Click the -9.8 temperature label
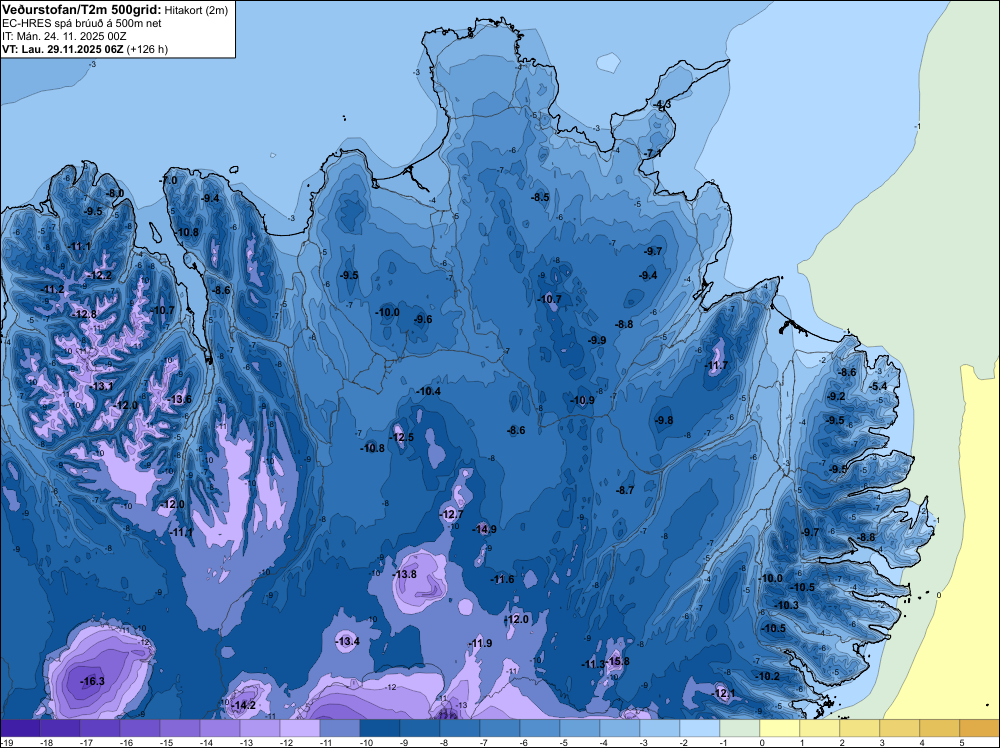The height and width of the screenshot is (748, 1000). click(664, 420)
